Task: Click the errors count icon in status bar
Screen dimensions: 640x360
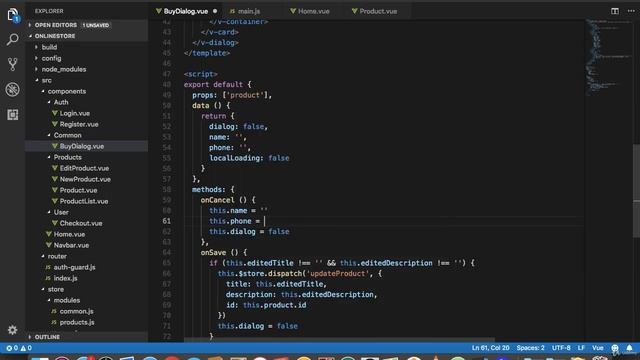Action: [9, 348]
